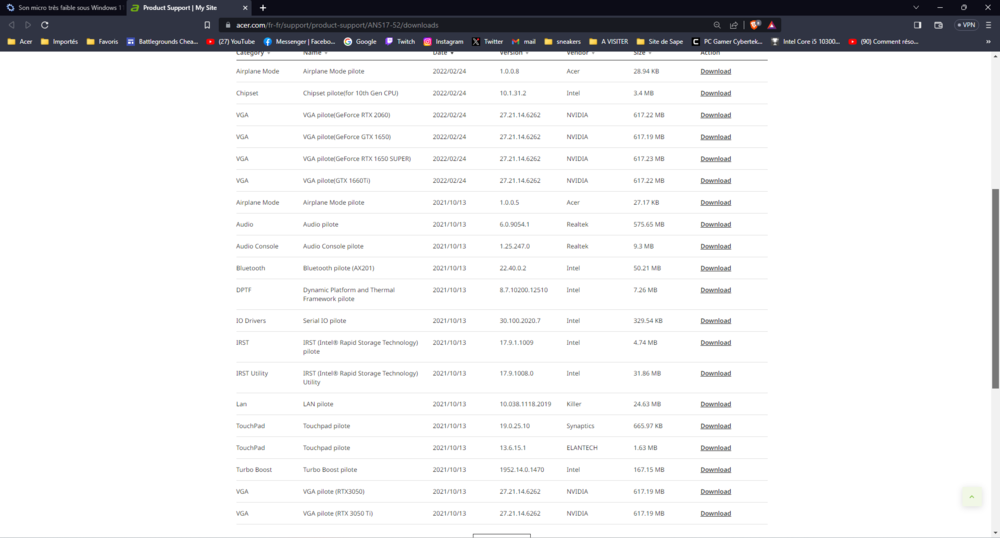The image size is (1000, 538).
Task: Click the VPN button
Action: pos(966,25)
